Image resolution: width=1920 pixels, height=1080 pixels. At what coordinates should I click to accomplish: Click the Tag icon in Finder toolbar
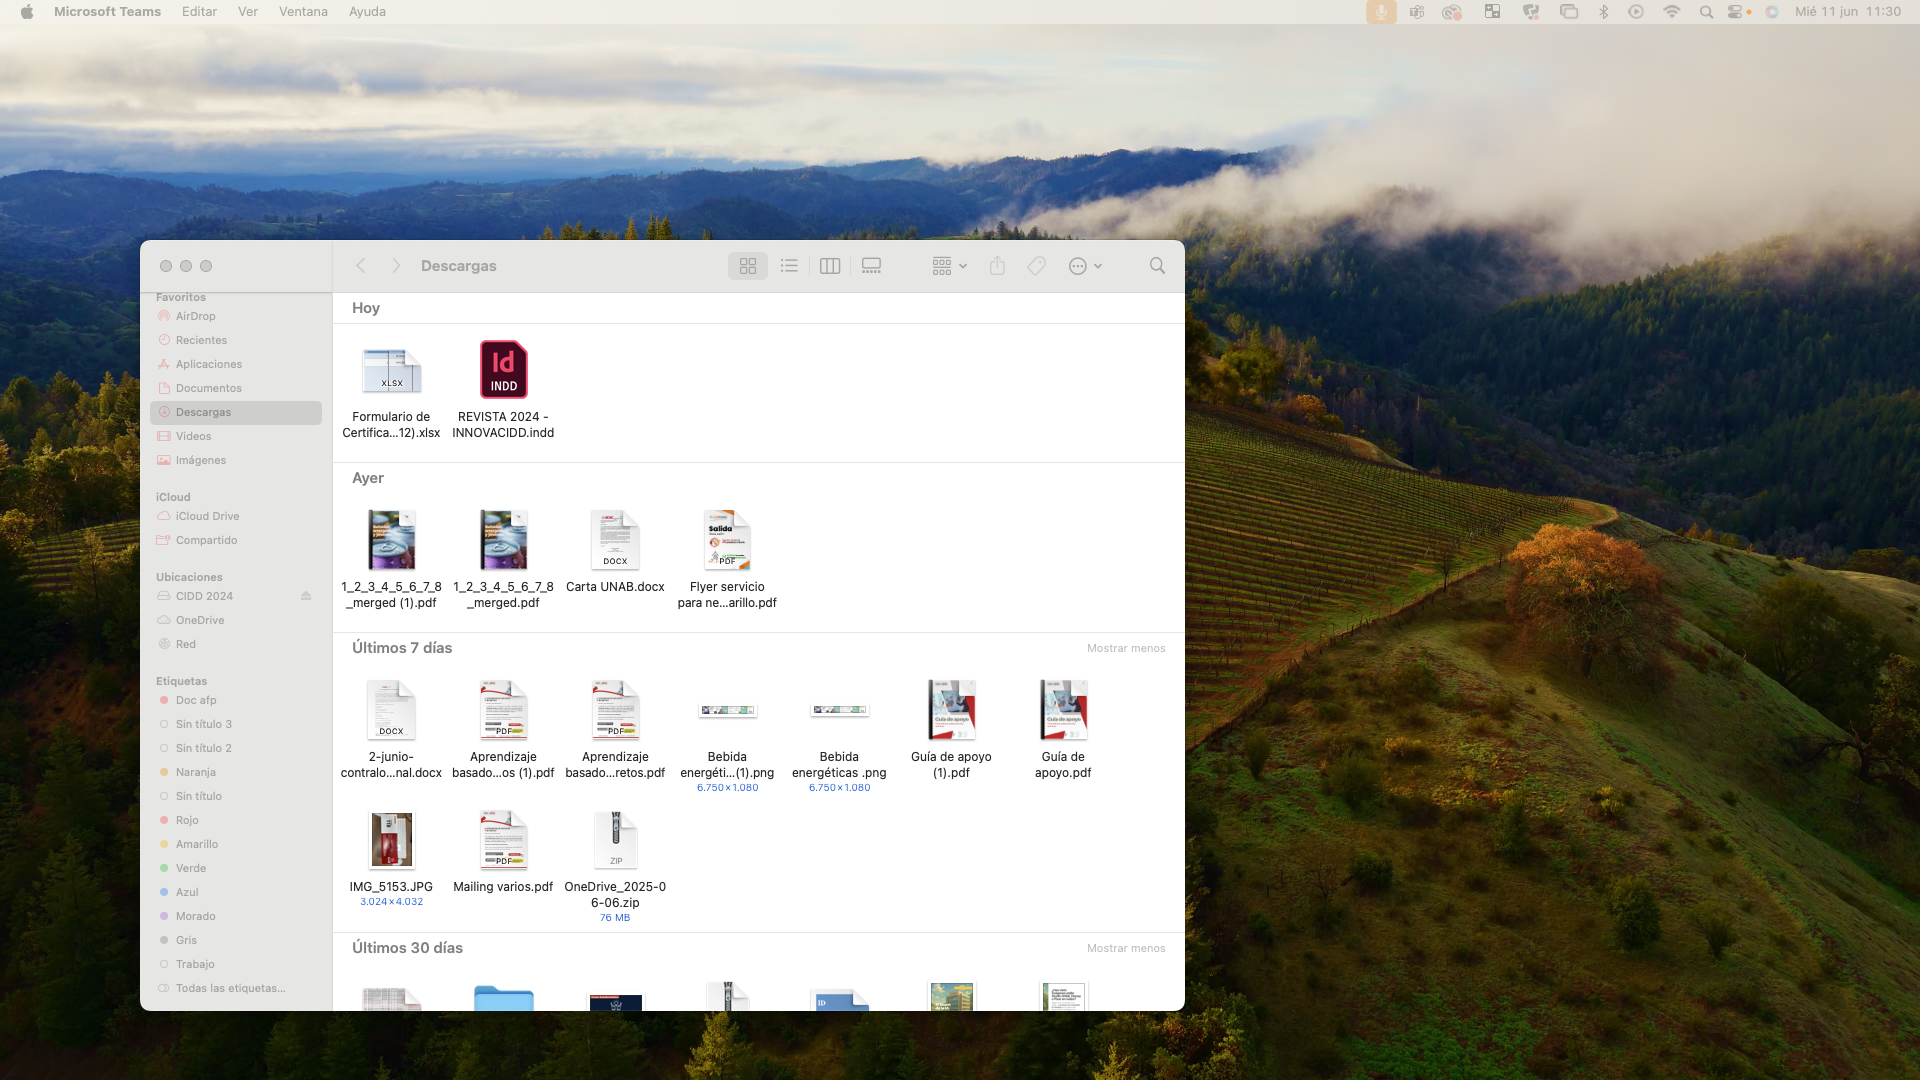[x=1037, y=266]
